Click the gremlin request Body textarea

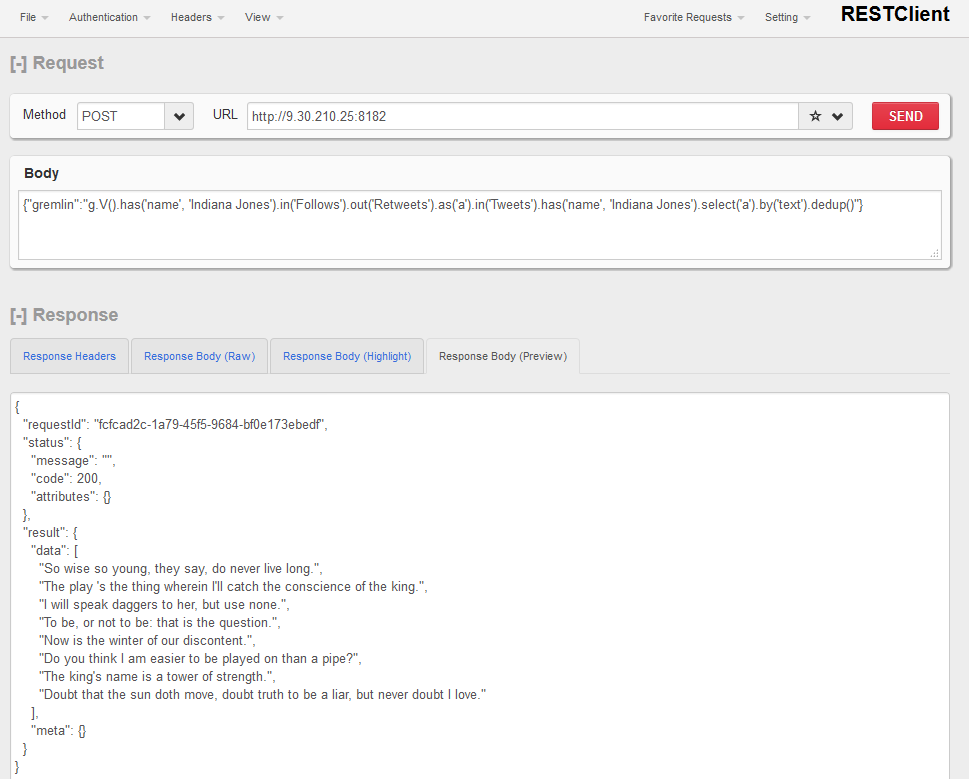[480, 225]
